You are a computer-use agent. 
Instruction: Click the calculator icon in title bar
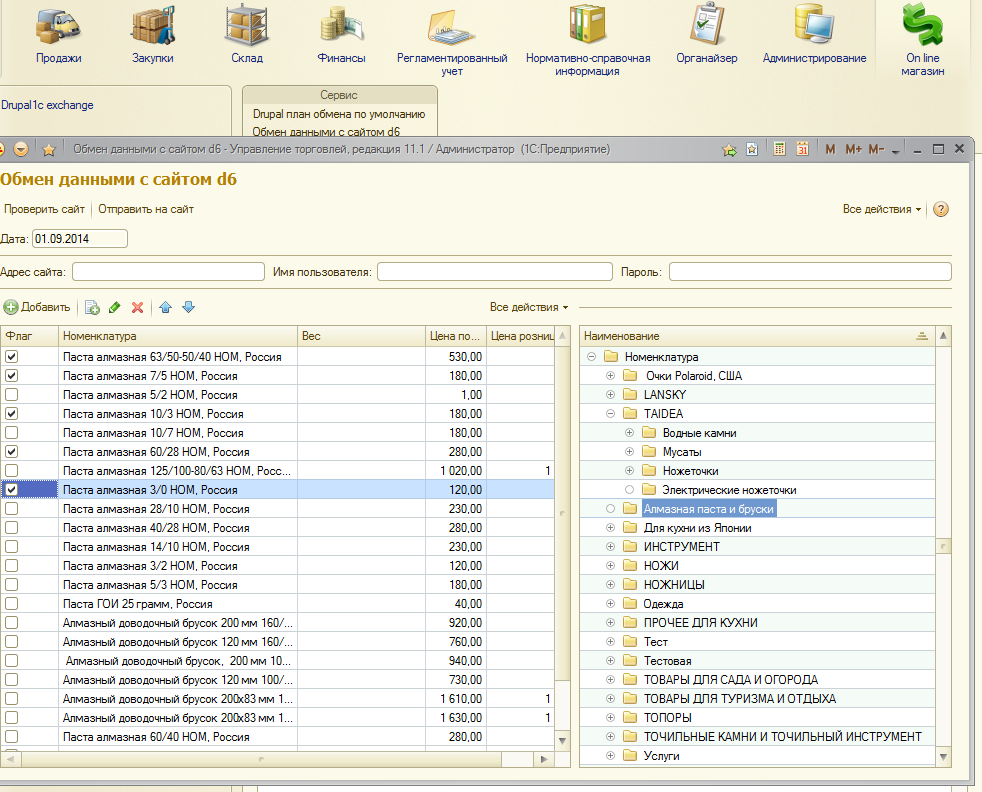[779, 149]
